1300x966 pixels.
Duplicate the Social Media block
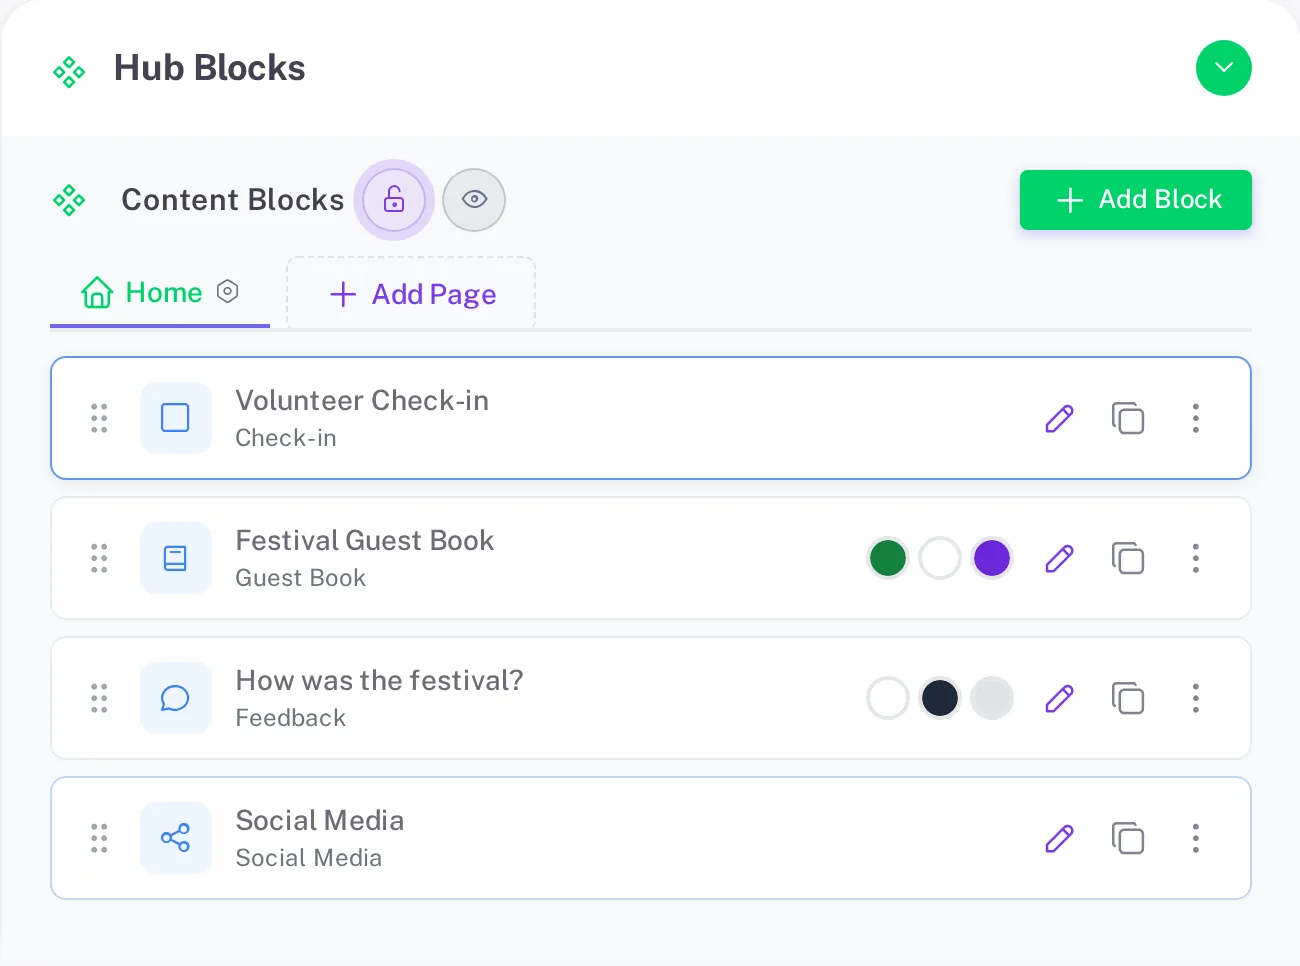point(1128,838)
